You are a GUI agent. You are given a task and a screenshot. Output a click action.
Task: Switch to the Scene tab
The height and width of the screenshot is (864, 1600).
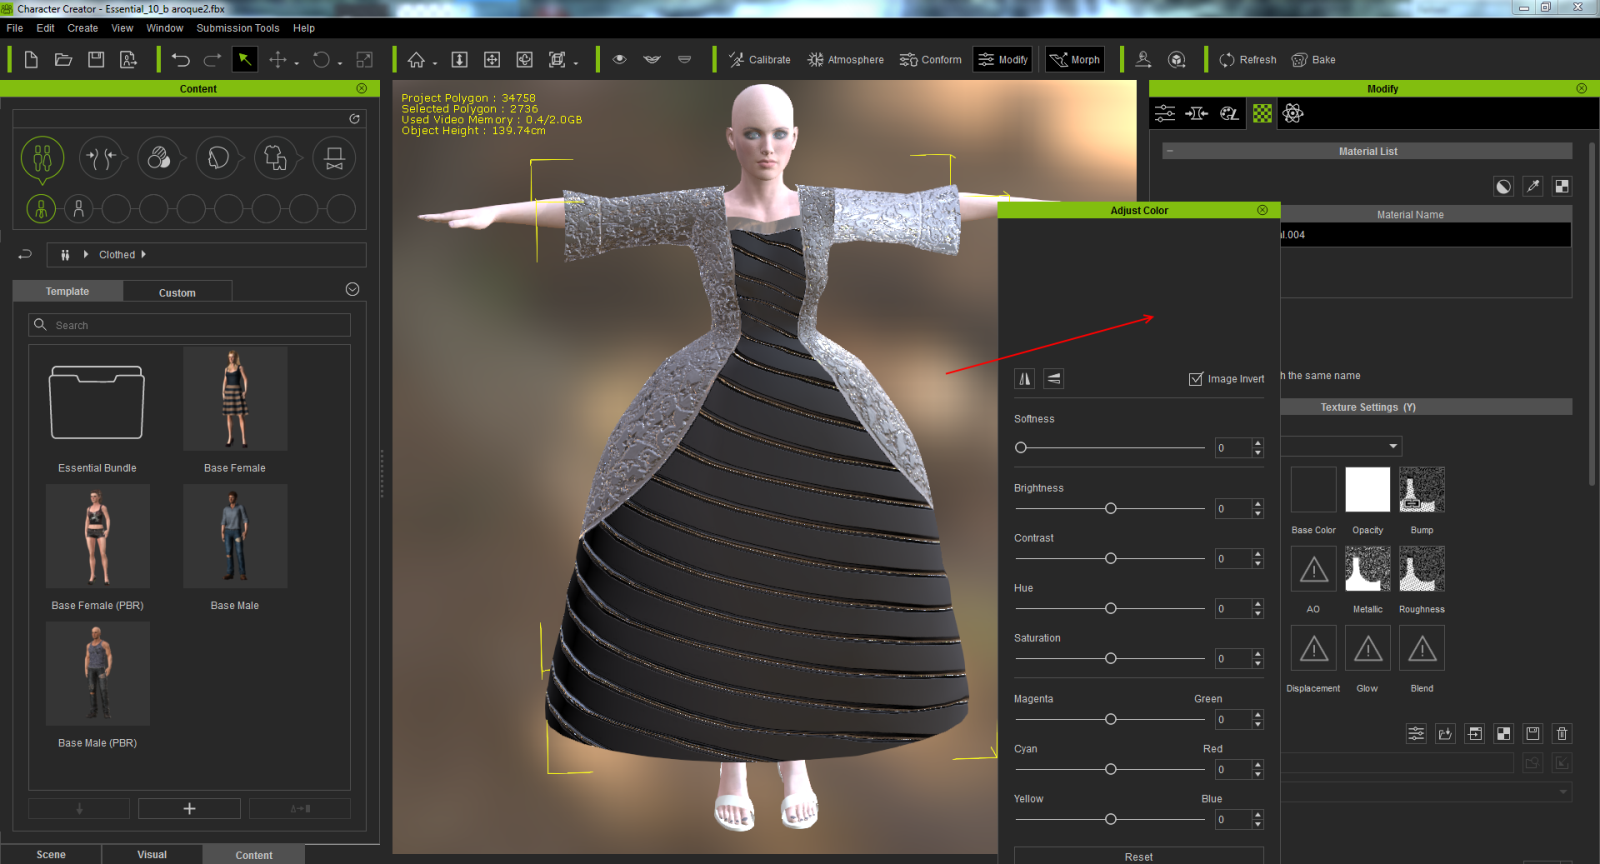click(x=51, y=855)
